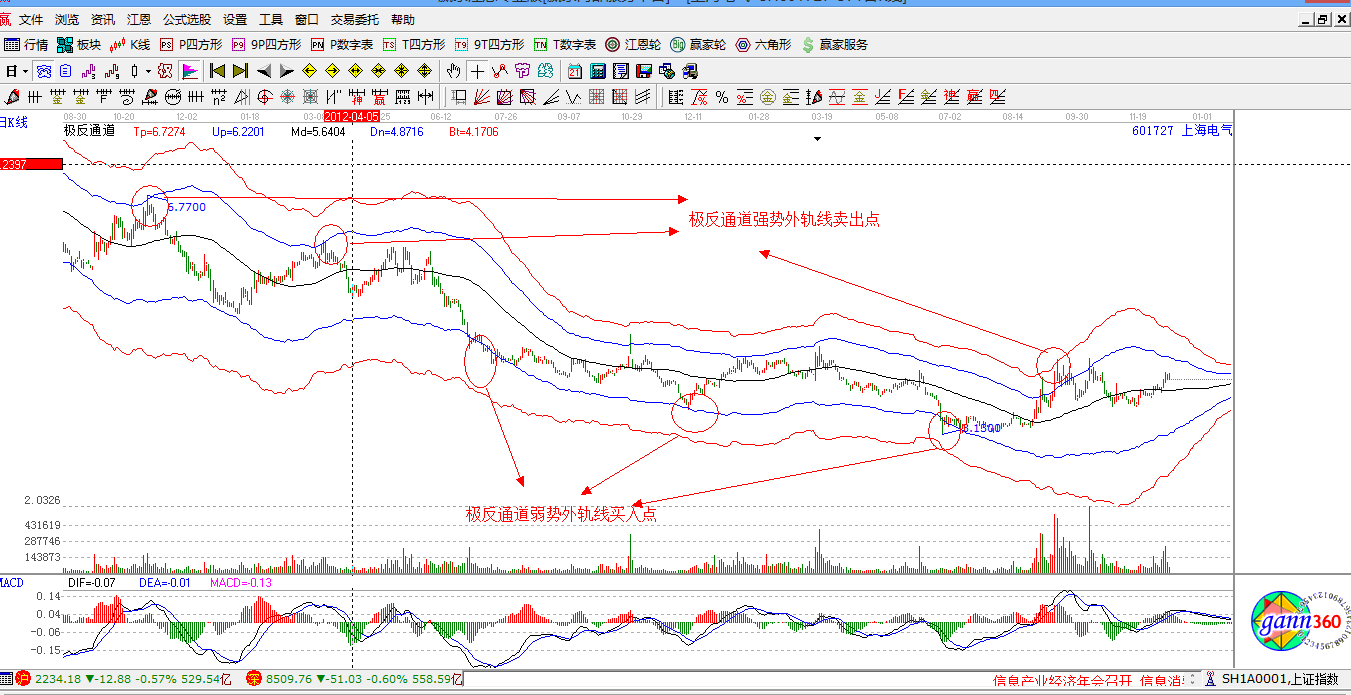The image size is (1351, 695).
Task: Click the 赢家服务 button
Action: (x=834, y=45)
